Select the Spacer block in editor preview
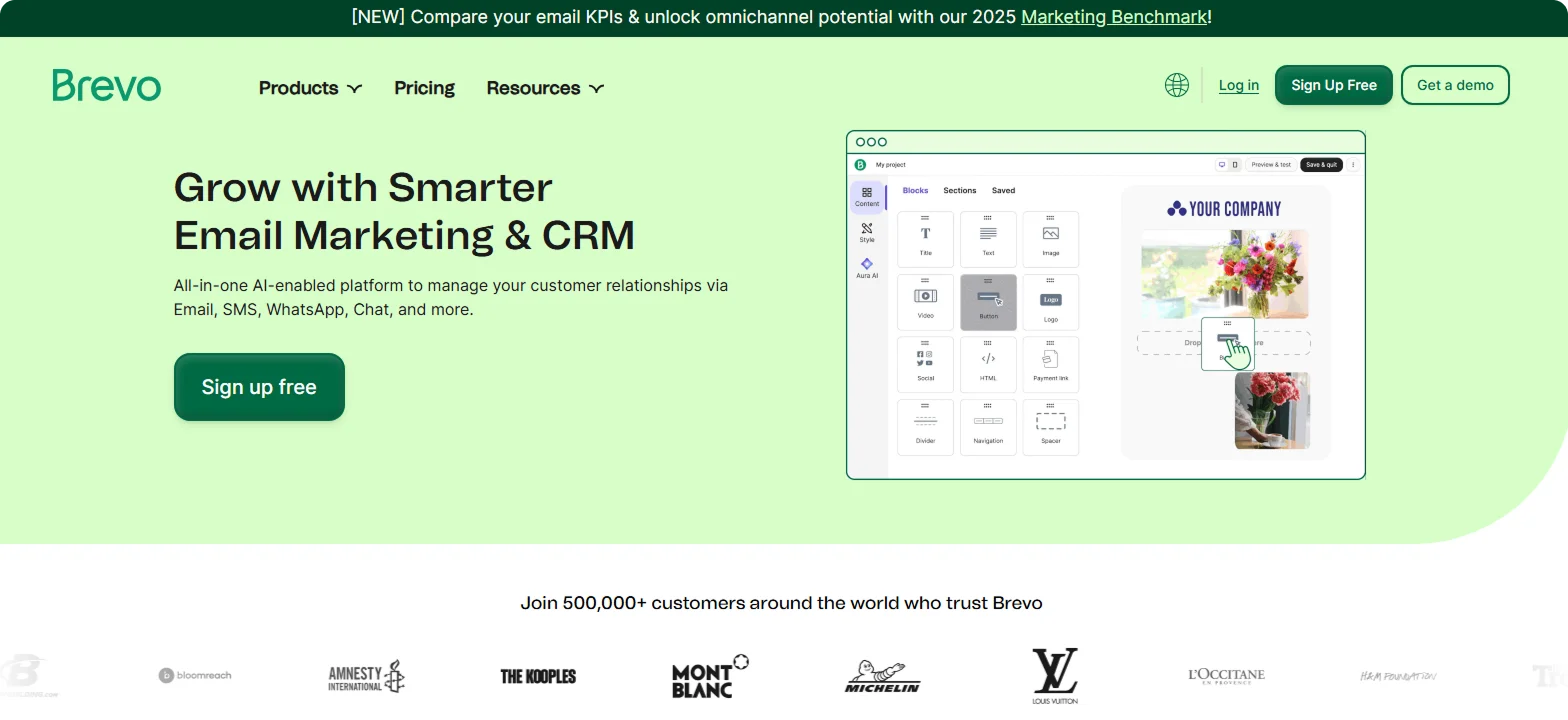Viewport: 1568px width, 720px height. pos(1051,427)
